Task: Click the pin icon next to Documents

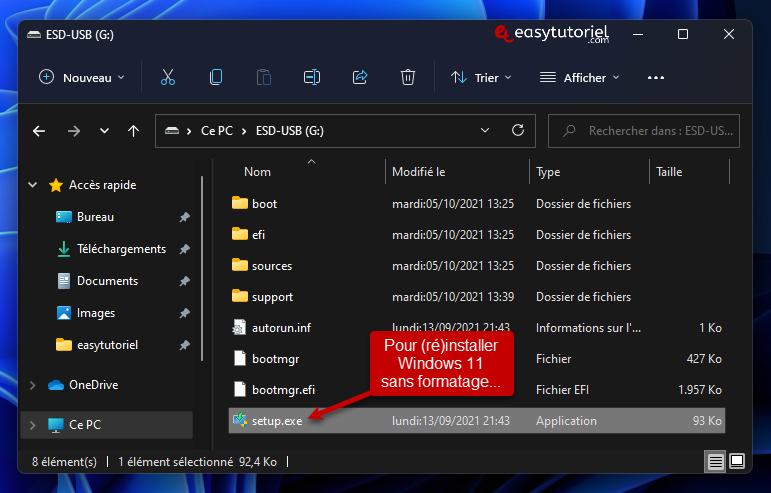Action: [x=184, y=281]
